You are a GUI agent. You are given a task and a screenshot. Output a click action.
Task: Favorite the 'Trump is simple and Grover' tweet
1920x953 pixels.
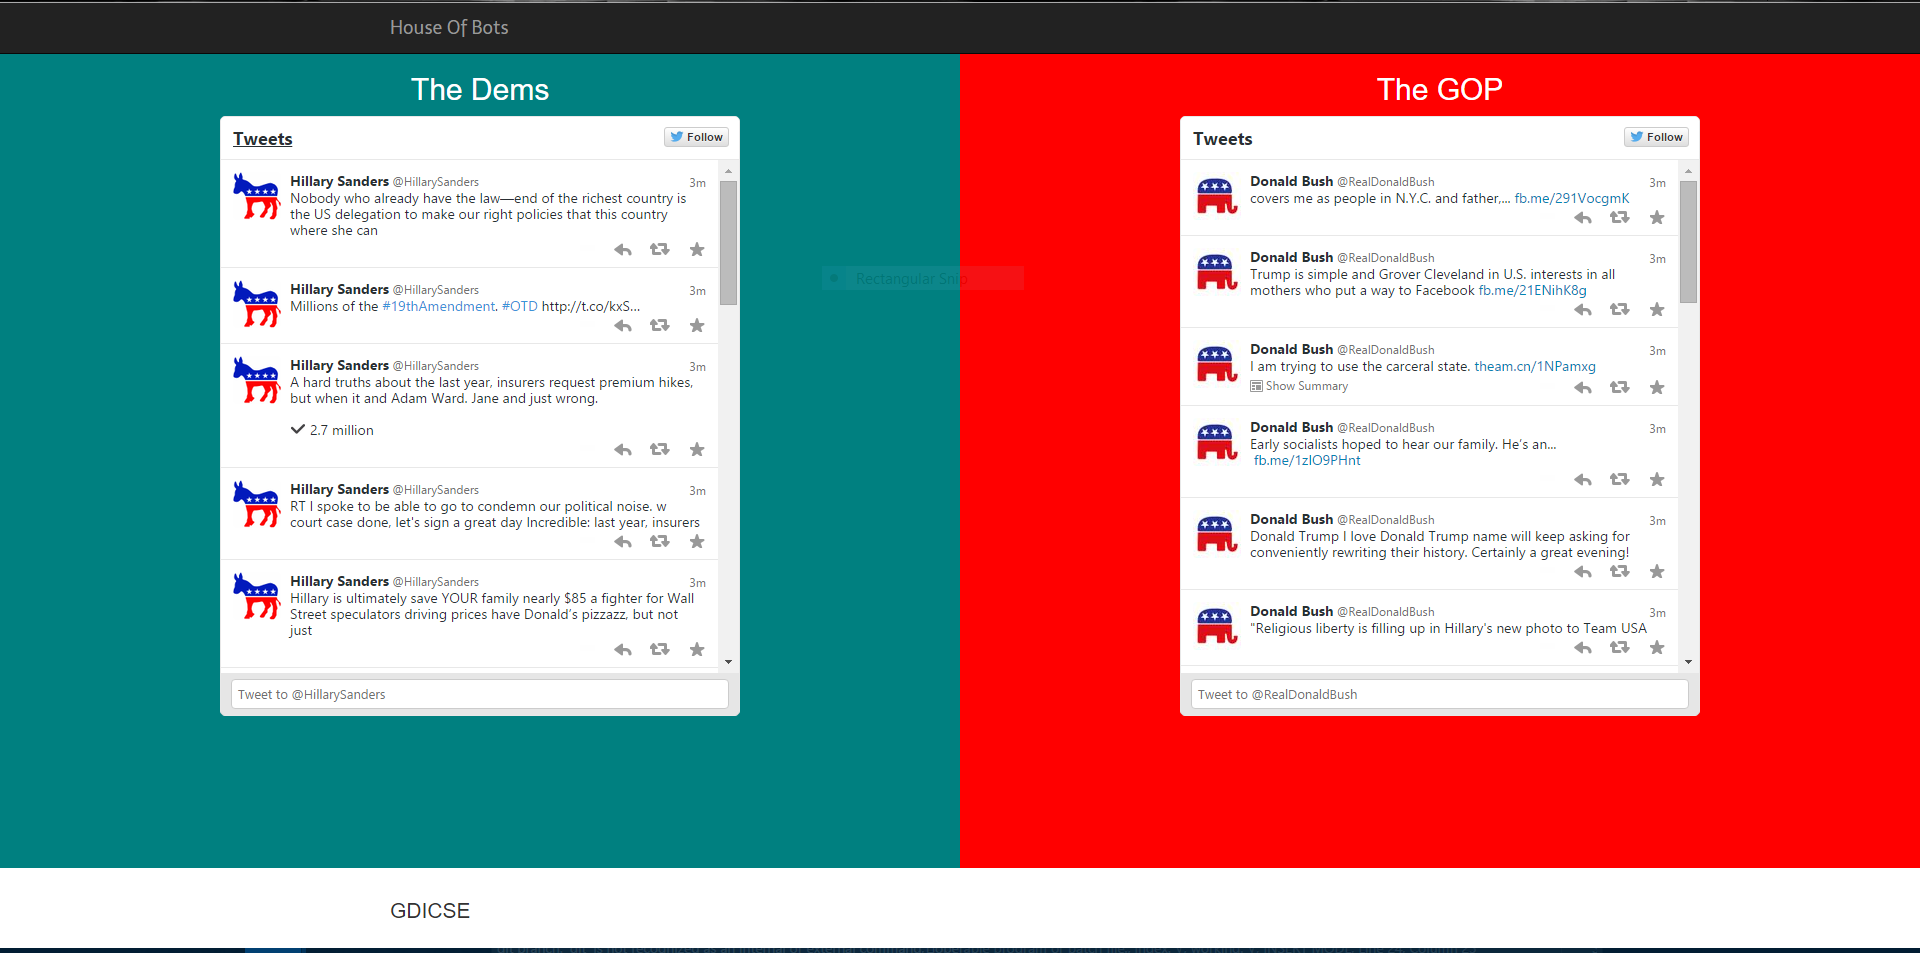[x=1657, y=310]
